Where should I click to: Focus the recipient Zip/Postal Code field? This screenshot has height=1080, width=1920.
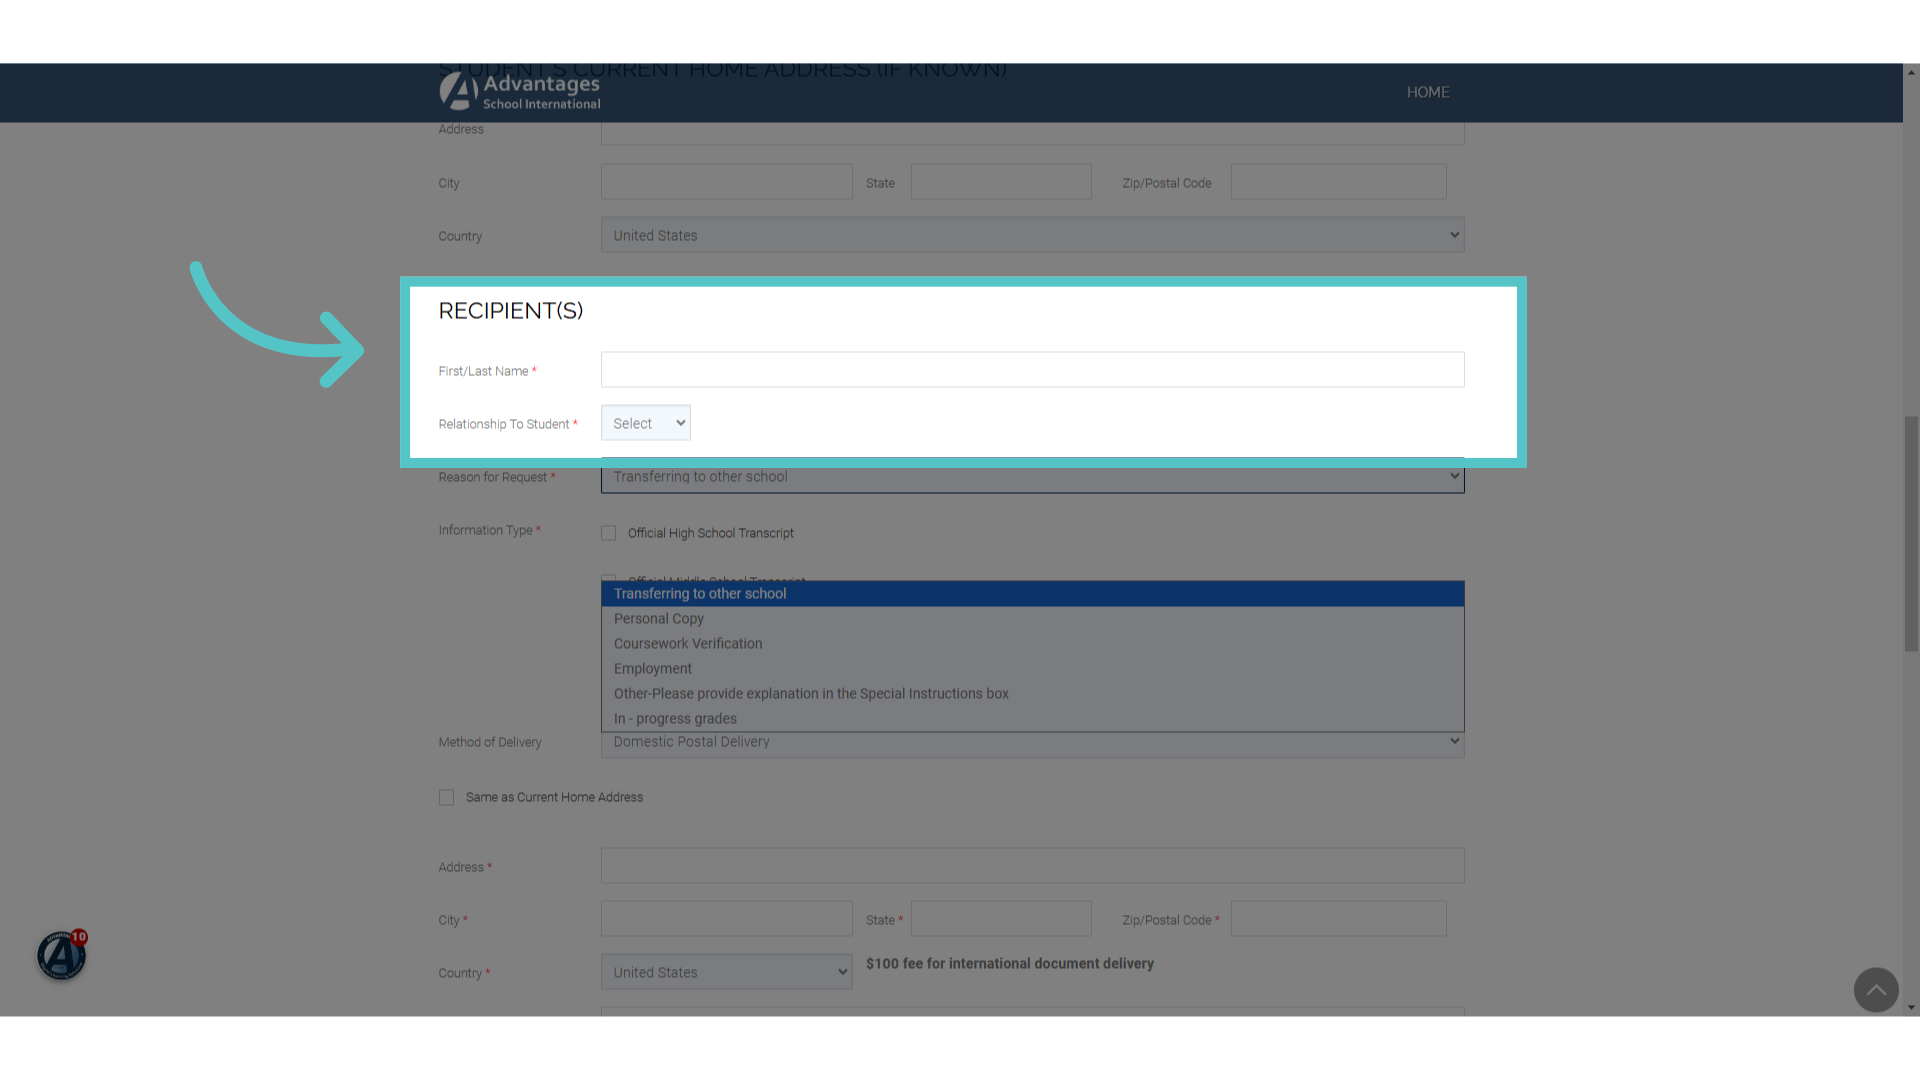click(1339, 919)
